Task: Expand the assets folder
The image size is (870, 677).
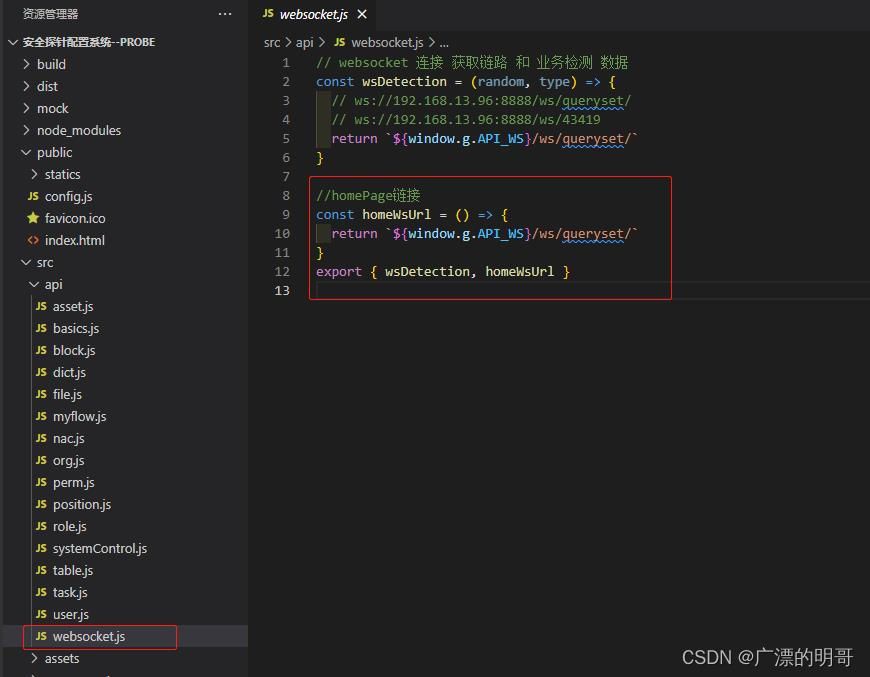Action: coord(61,658)
